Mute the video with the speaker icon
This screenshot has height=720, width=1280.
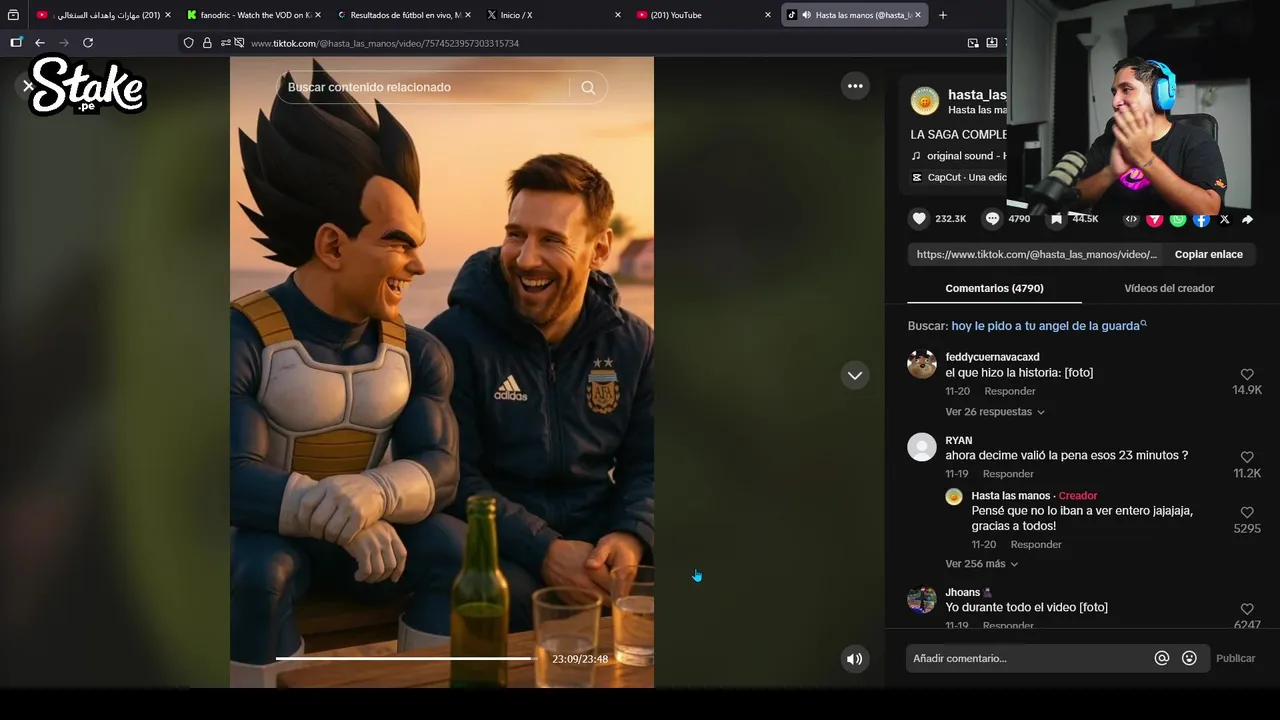coord(854,659)
